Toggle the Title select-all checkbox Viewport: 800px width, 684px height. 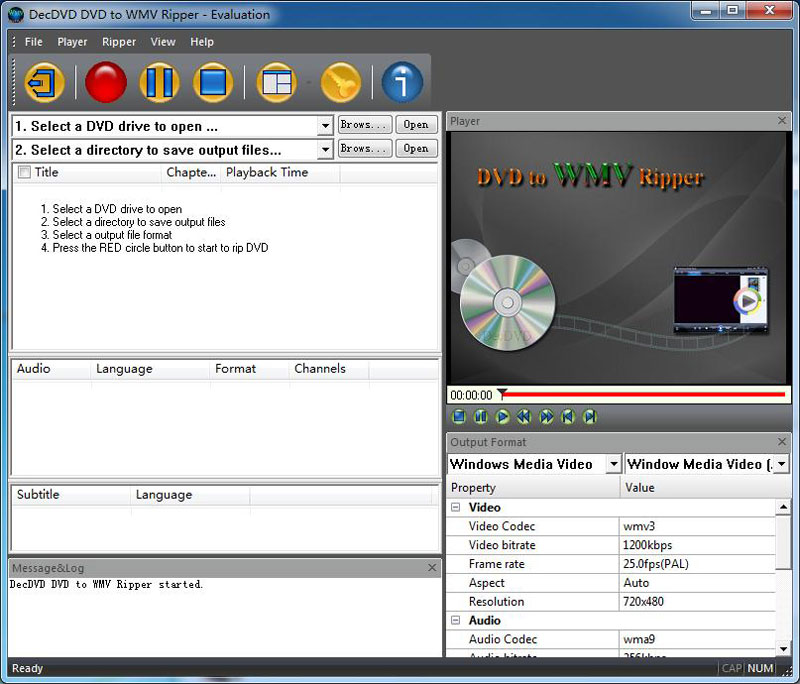point(24,172)
